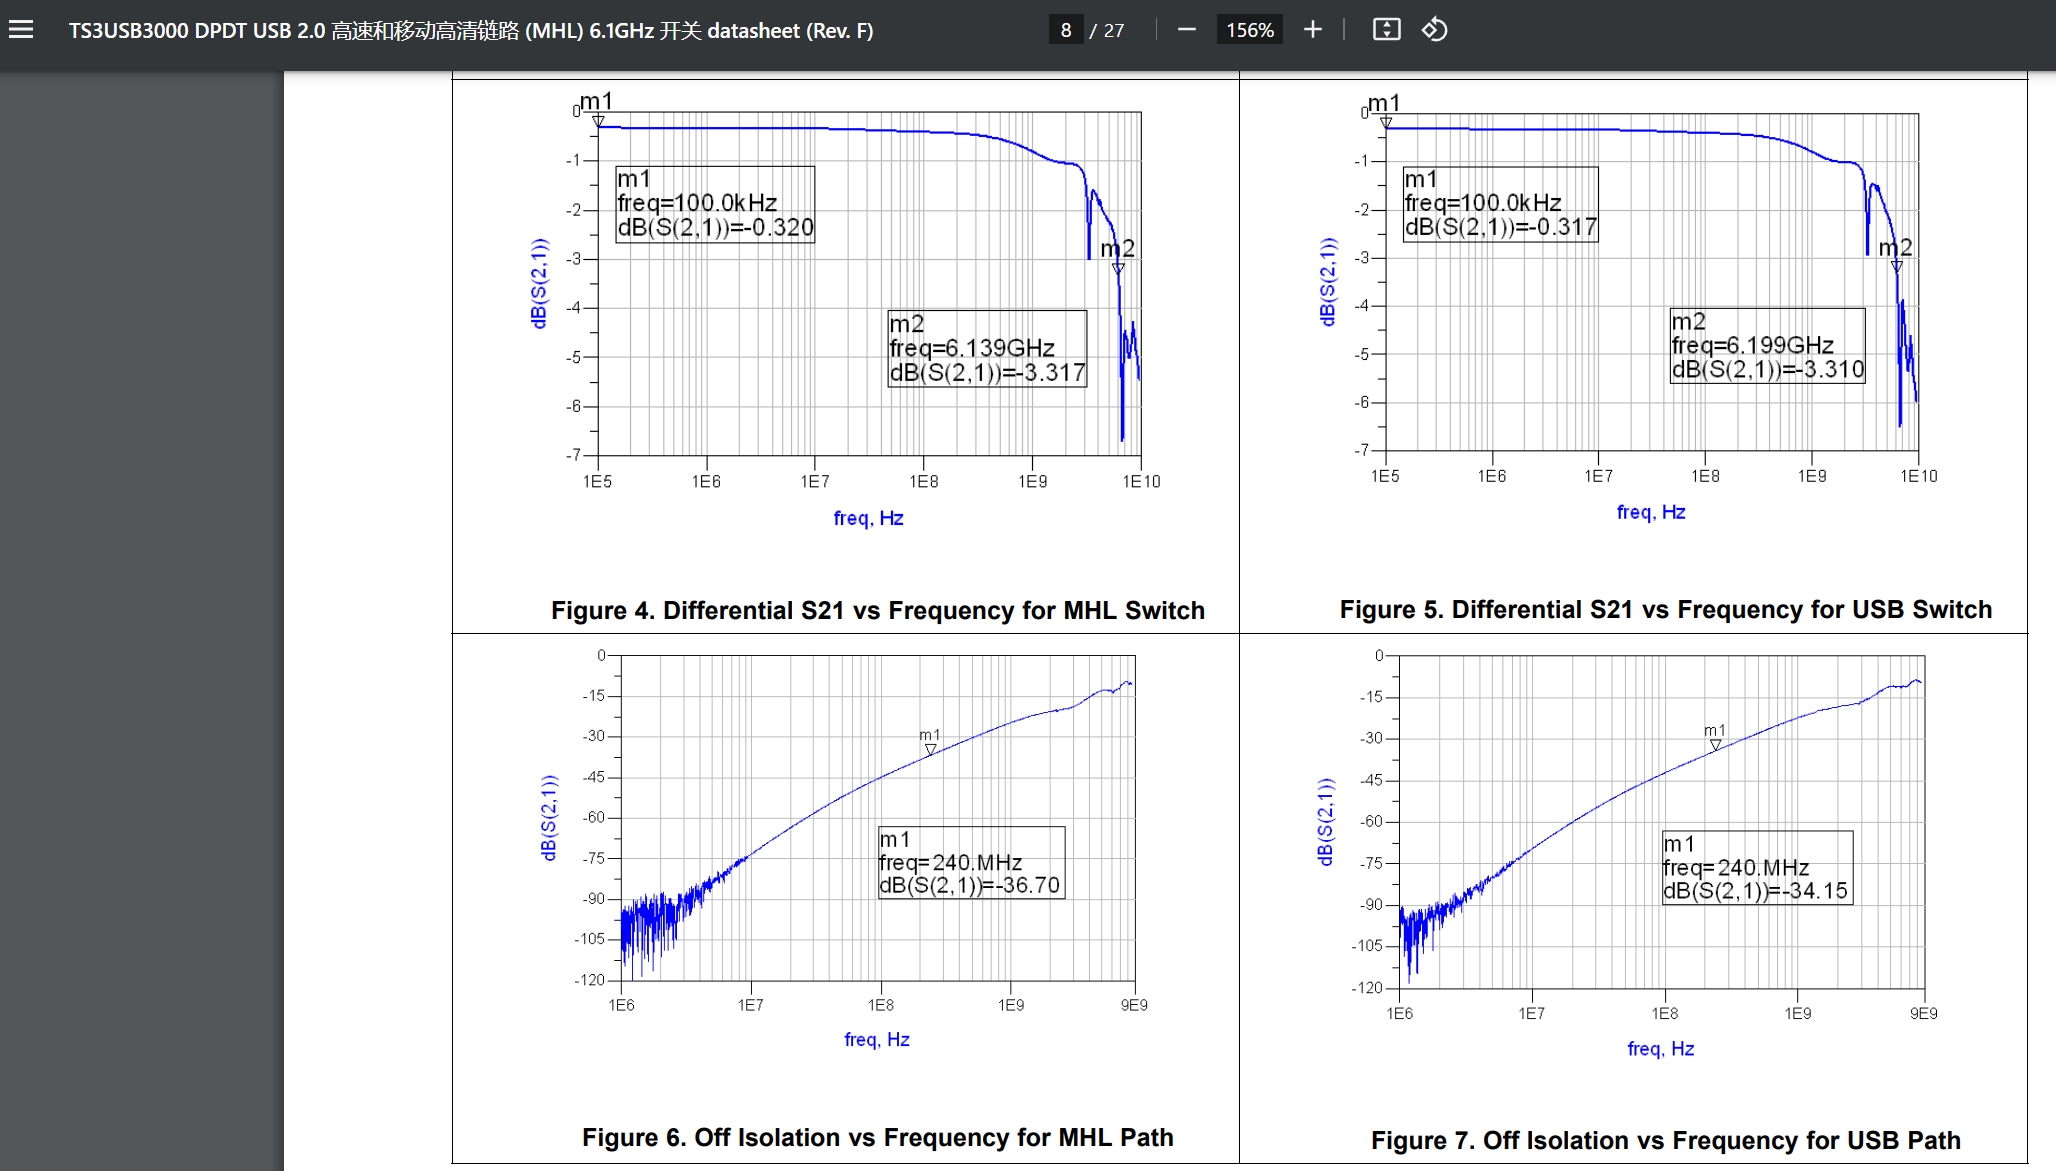
Task: Select the page number field showing 8
Action: (1066, 30)
